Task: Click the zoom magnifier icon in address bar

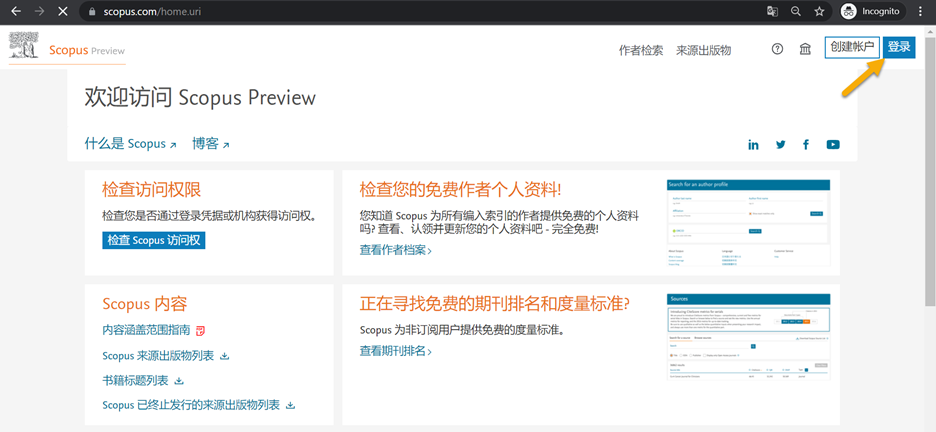Action: coord(795,11)
